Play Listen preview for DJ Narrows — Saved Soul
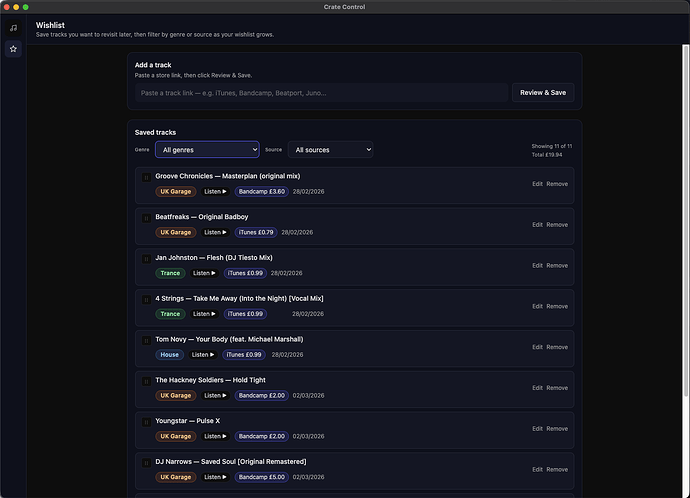 pyautogui.click(x=215, y=477)
